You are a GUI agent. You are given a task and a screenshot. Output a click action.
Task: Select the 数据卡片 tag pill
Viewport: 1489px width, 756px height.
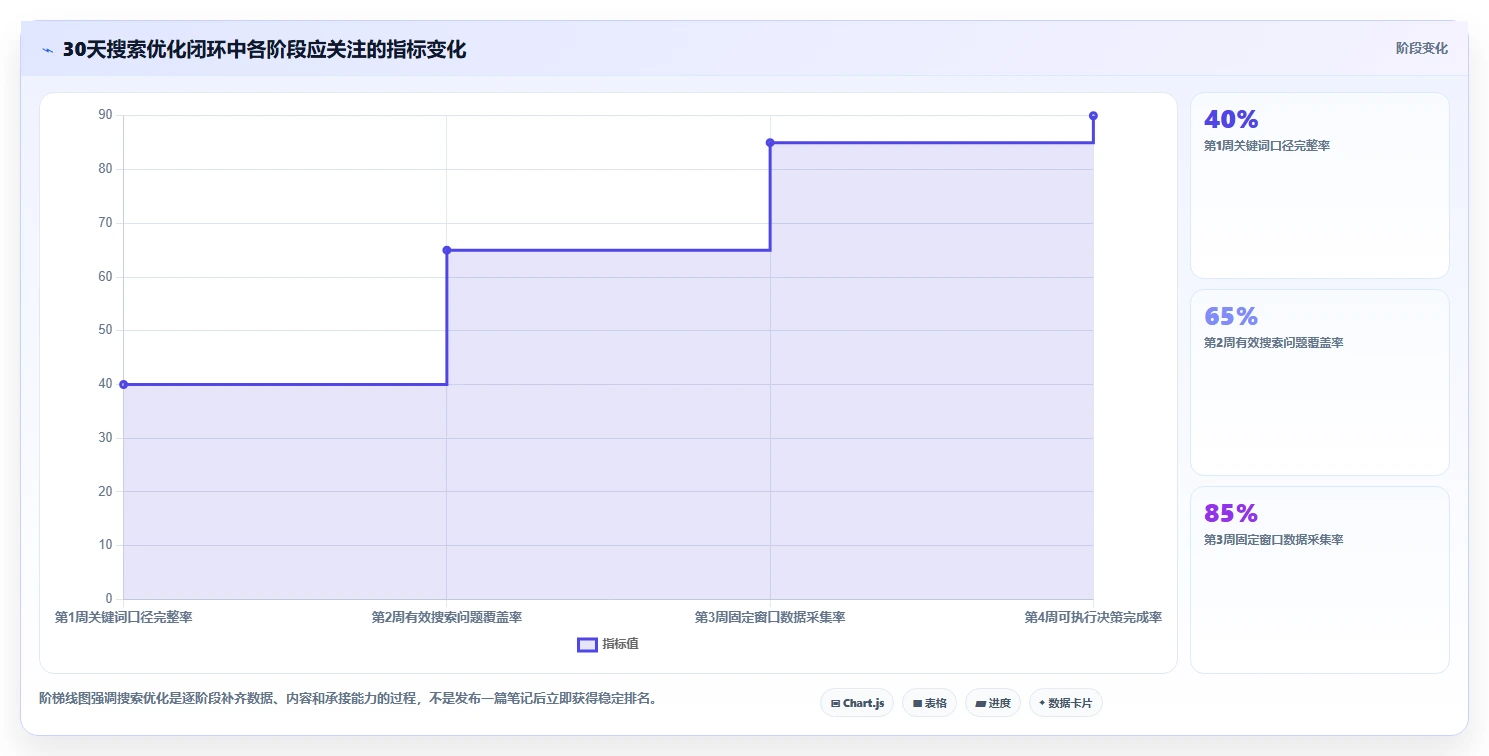click(x=1066, y=703)
